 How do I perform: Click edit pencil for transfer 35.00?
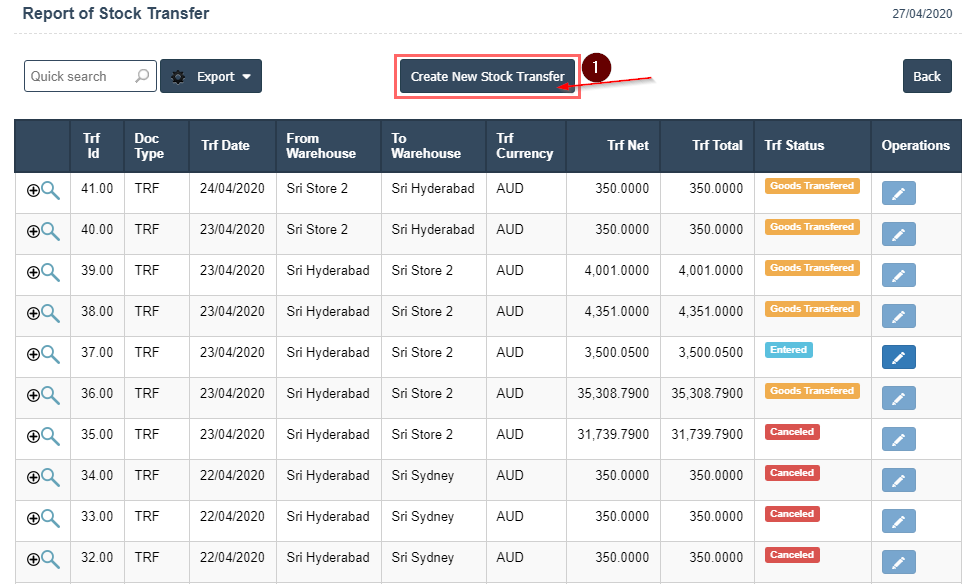(x=898, y=440)
